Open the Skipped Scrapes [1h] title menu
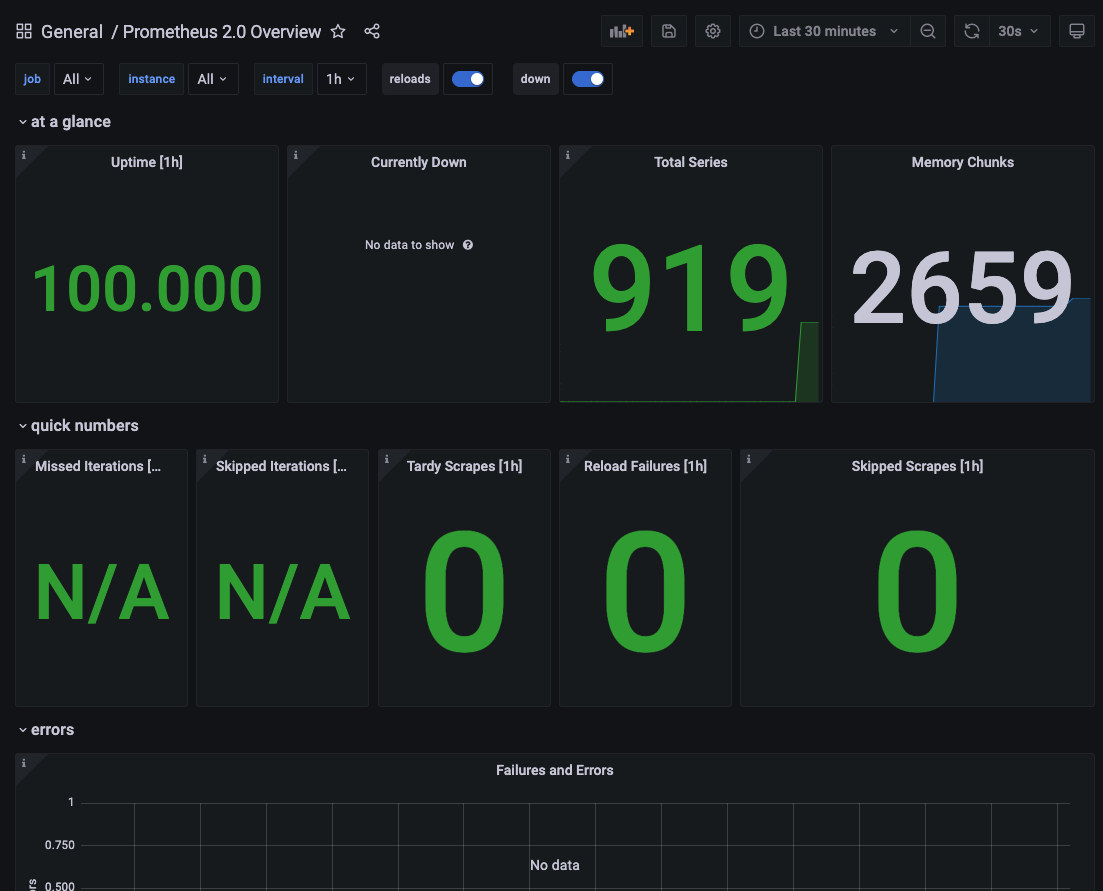Image resolution: width=1103 pixels, height=891 pixels. pos(917,466)
